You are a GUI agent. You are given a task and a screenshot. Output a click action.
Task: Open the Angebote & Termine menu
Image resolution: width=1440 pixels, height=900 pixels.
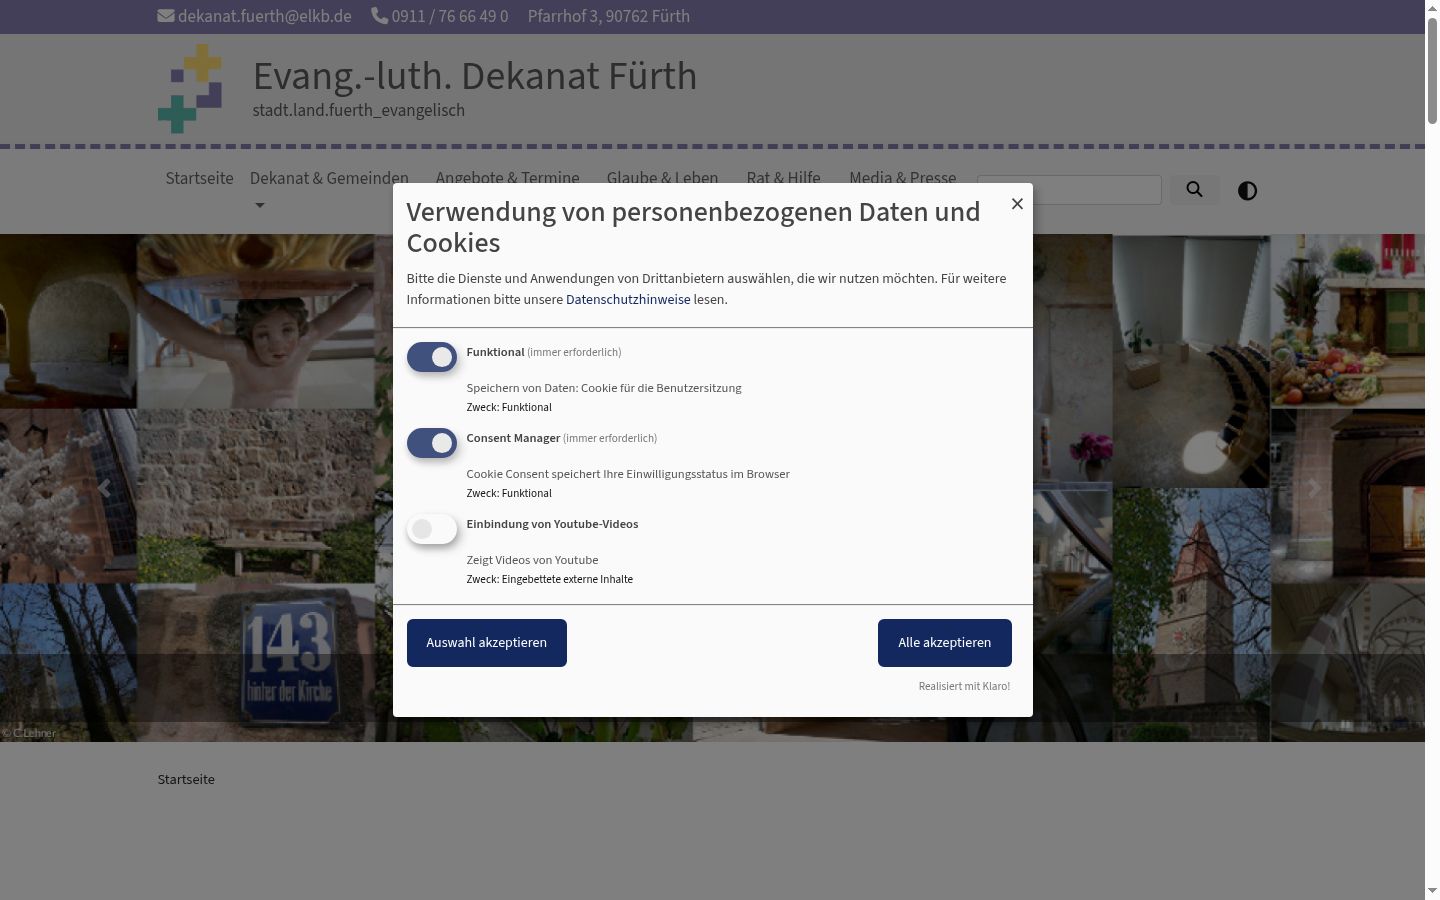coord(507,177)
